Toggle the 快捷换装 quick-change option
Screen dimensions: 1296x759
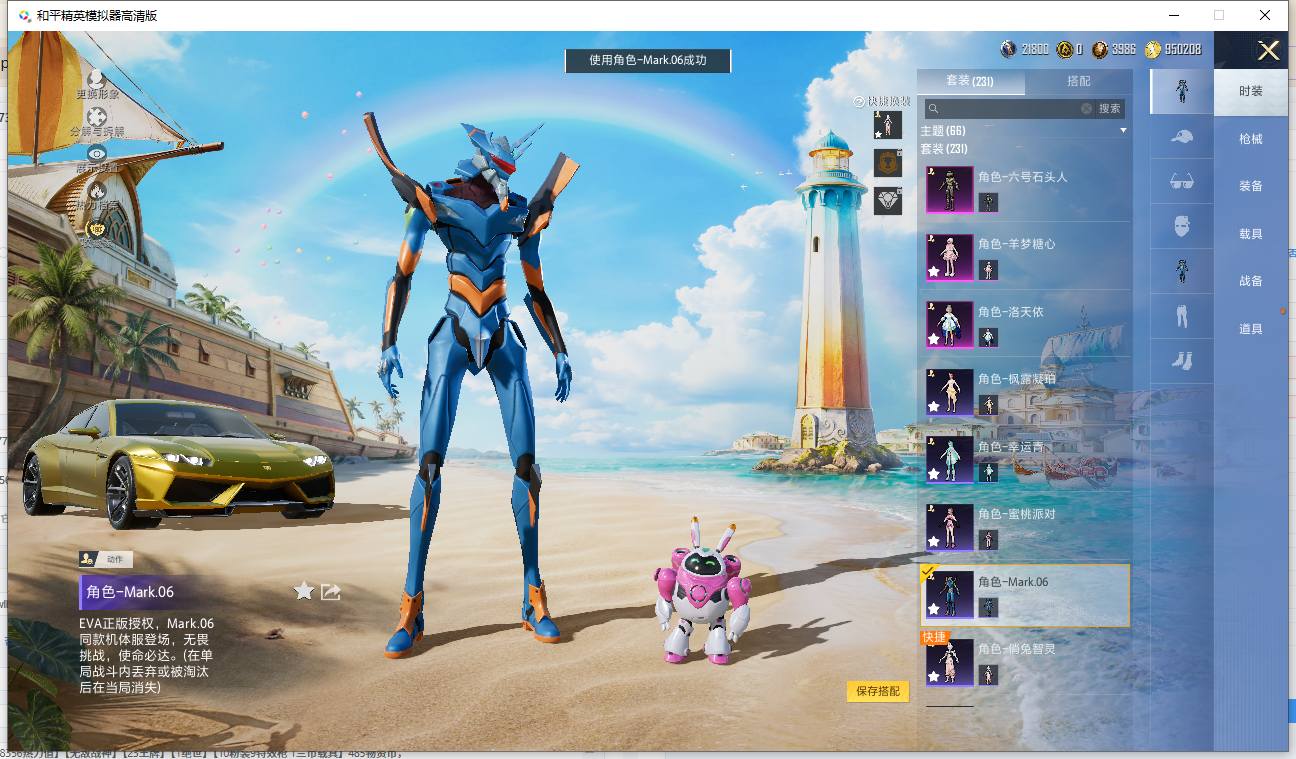pos(882,101)
